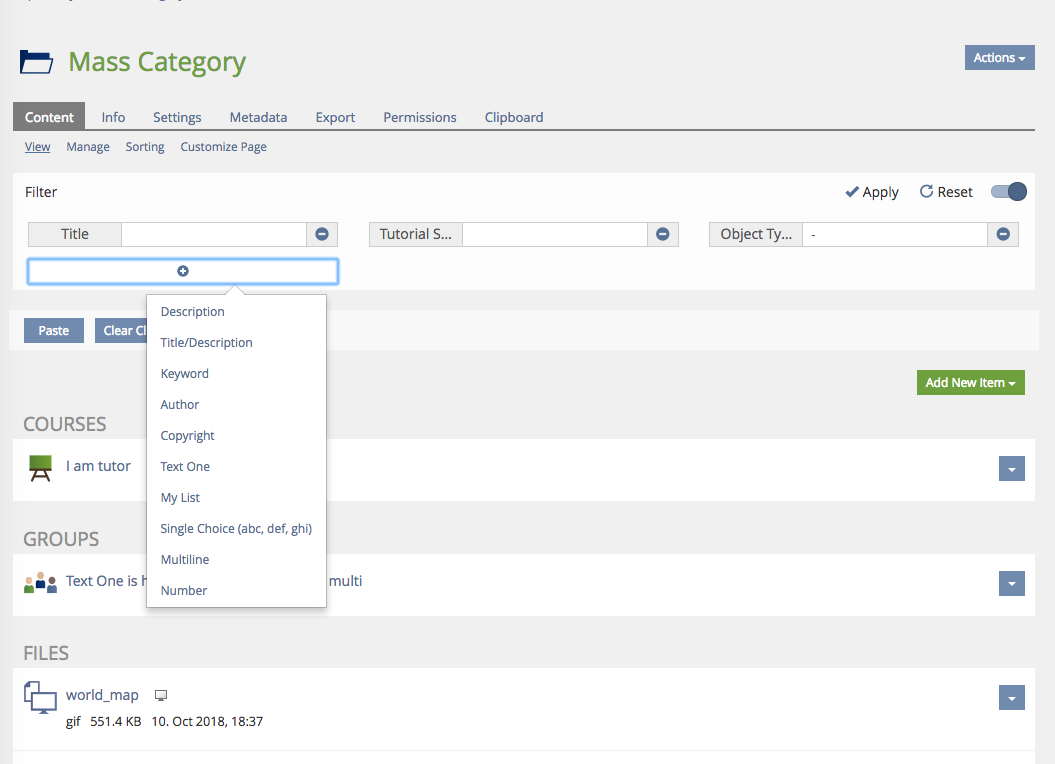Switch to the Metadata tab
Image resolution: width=1055 pixels, height=764 pixels.
click(x=258, y=117)
